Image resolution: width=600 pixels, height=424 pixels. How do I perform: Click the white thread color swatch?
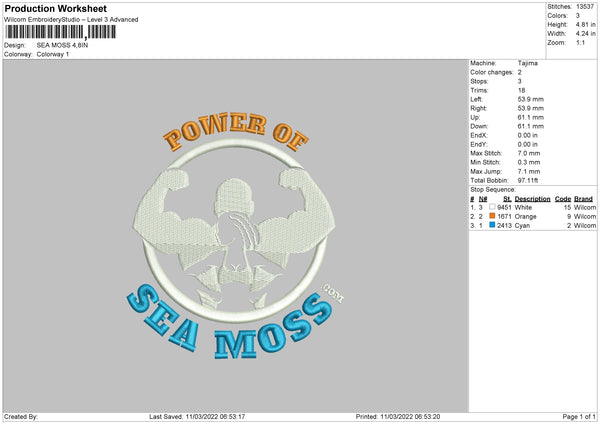[492, 207]
